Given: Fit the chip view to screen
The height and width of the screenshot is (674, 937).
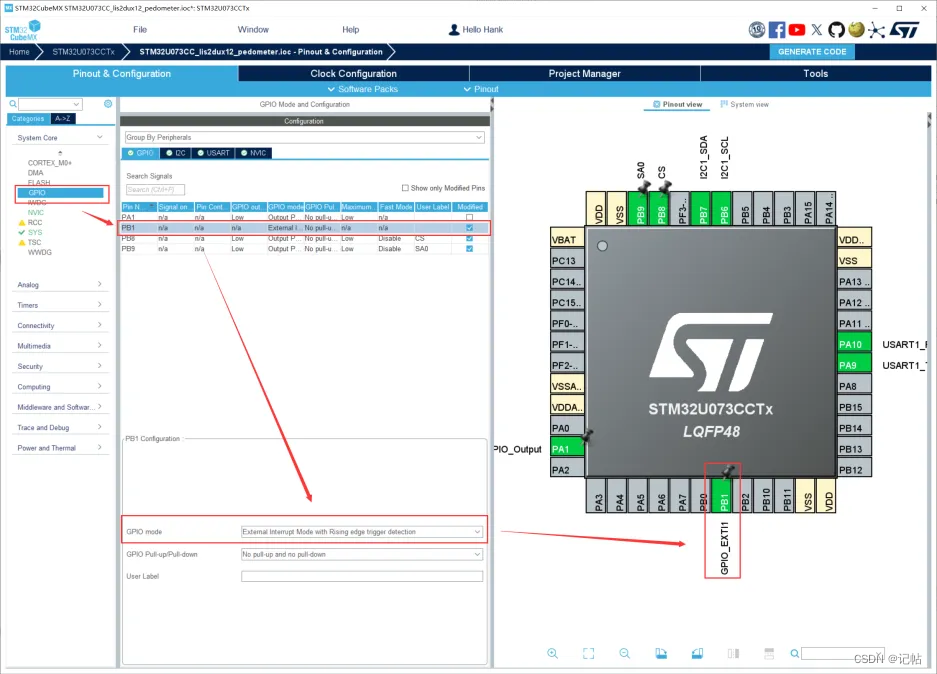Looking at the screenshot, I should tap(589, 653).
